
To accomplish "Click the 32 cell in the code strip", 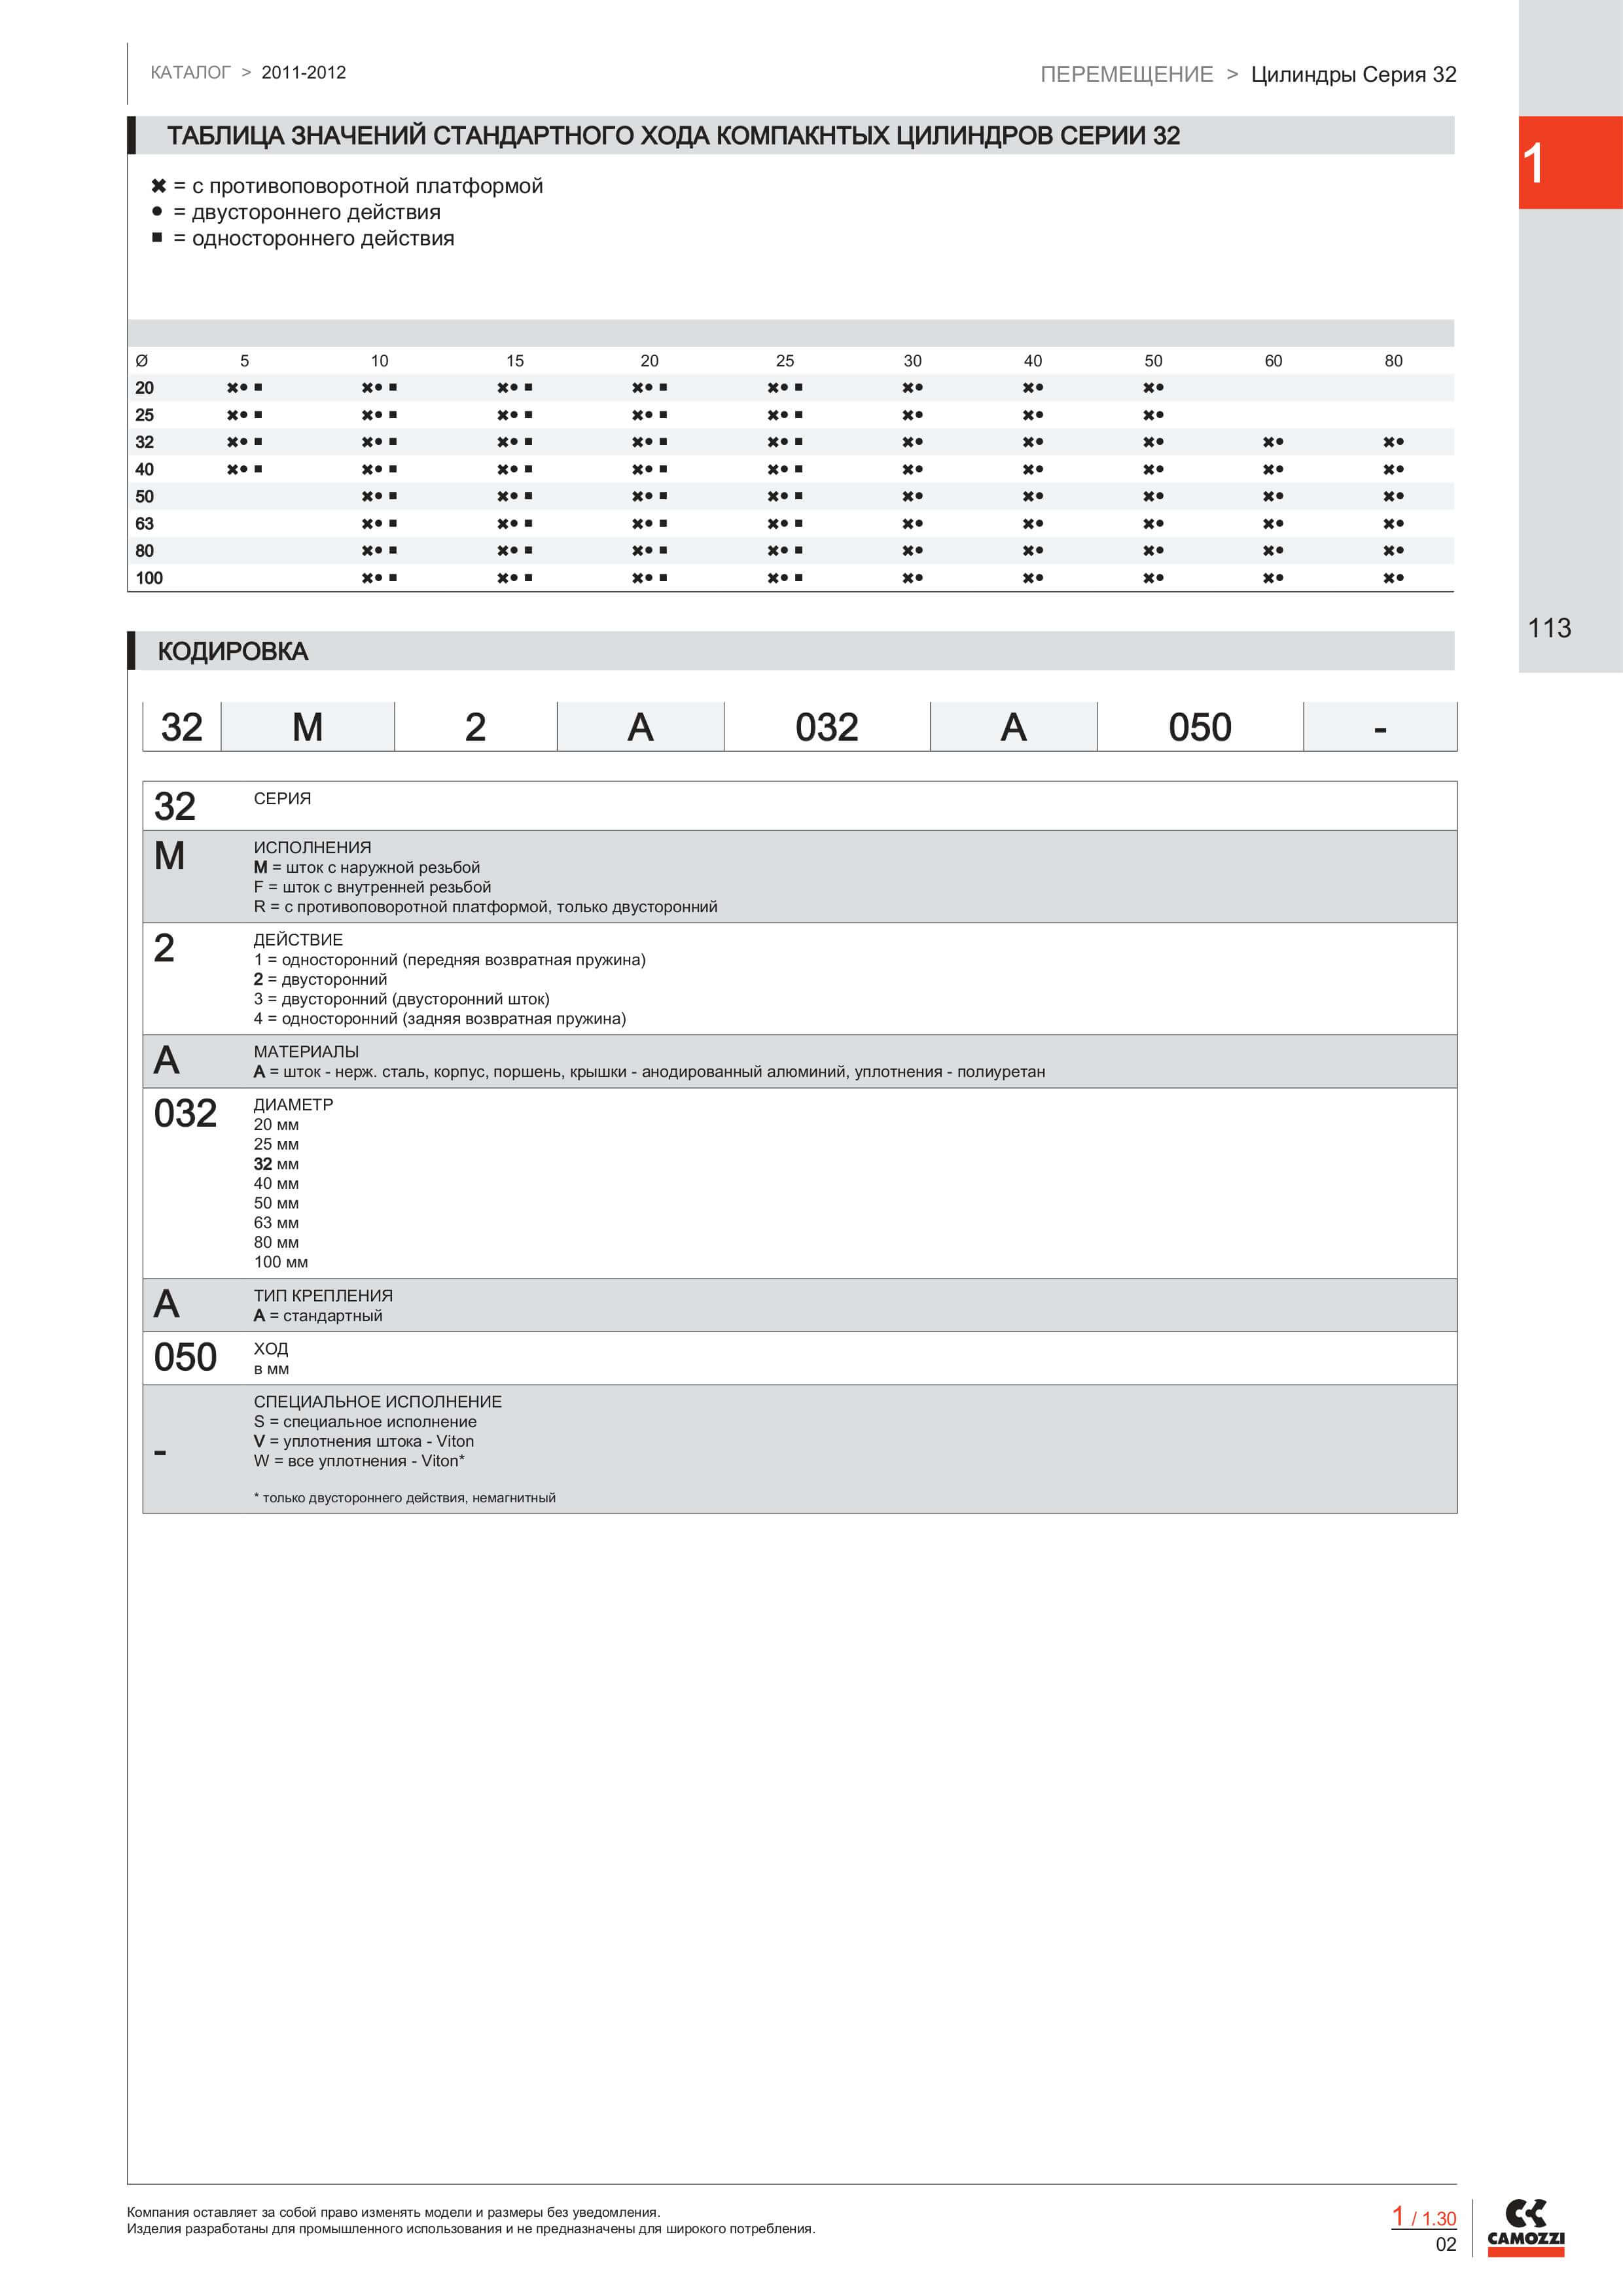I will coord(182,727).
